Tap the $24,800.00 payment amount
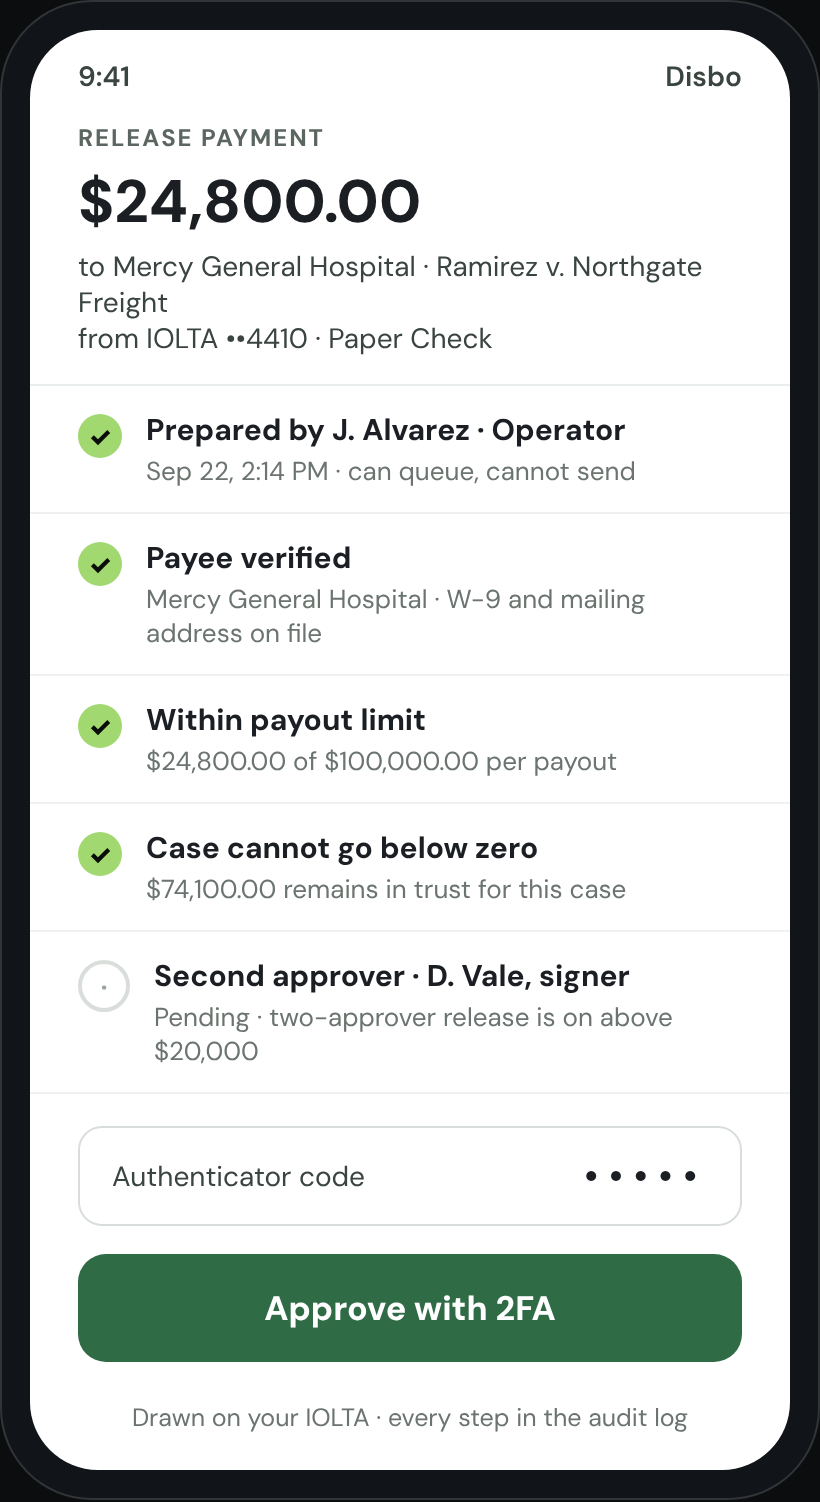Image resolution: width=820 pixels, height=1502 pixels. pos(249,201)
